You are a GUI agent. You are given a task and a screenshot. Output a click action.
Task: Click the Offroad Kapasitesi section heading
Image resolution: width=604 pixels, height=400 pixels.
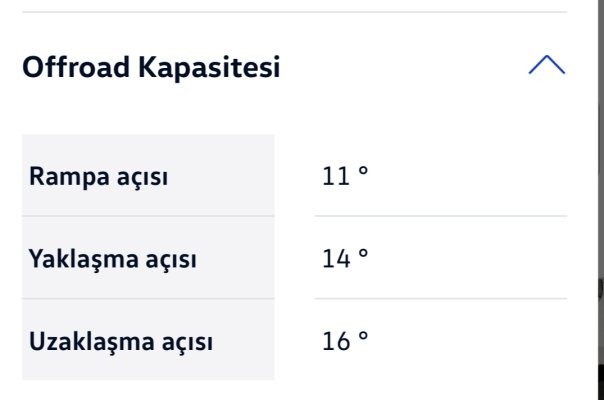pyautogui.click(x=151, y=67)
